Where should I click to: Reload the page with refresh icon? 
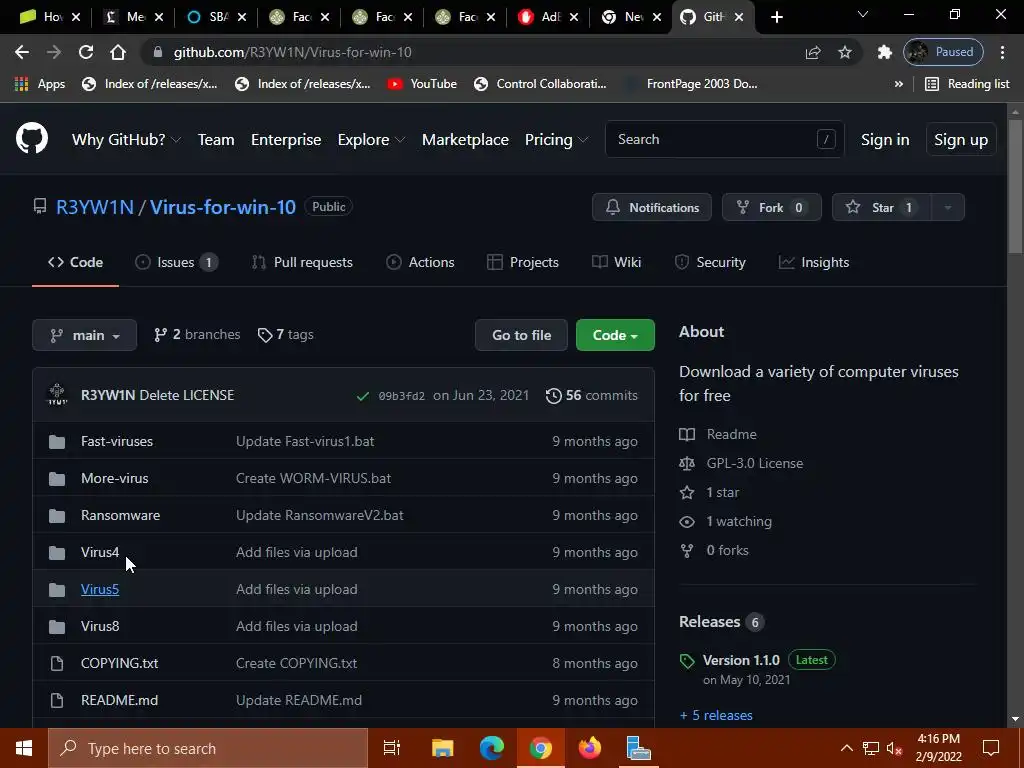tap(86, 52)
